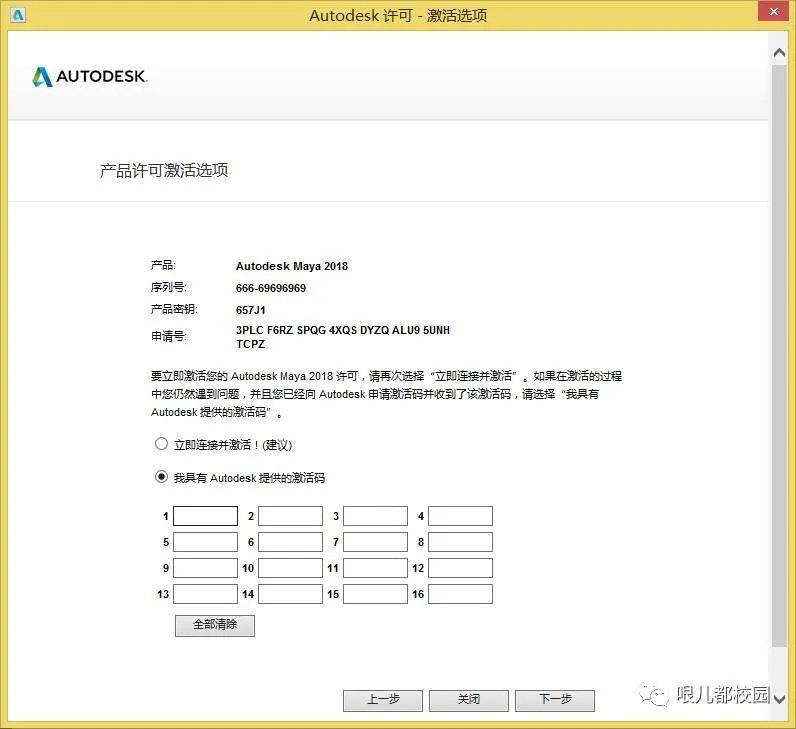The image size is (796, 729).
Task: Click the scrollbar down arrow
Action: click(x=779, y=699)
